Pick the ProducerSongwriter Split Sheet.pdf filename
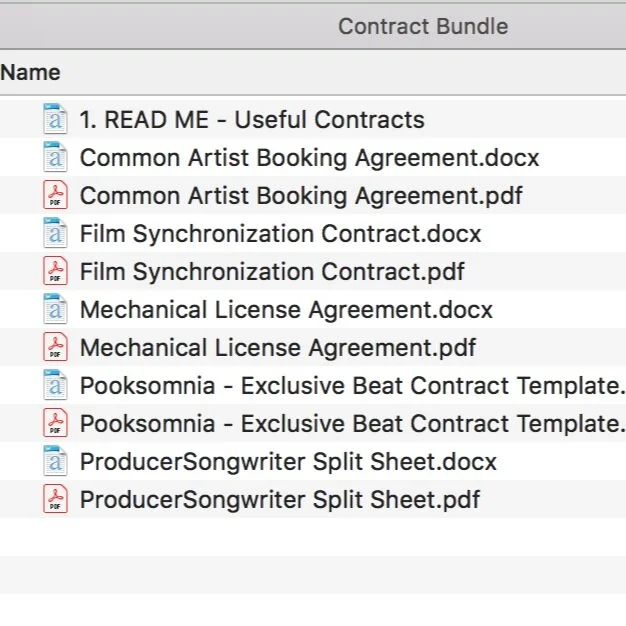626x626 pixels. tap(280, 499)
